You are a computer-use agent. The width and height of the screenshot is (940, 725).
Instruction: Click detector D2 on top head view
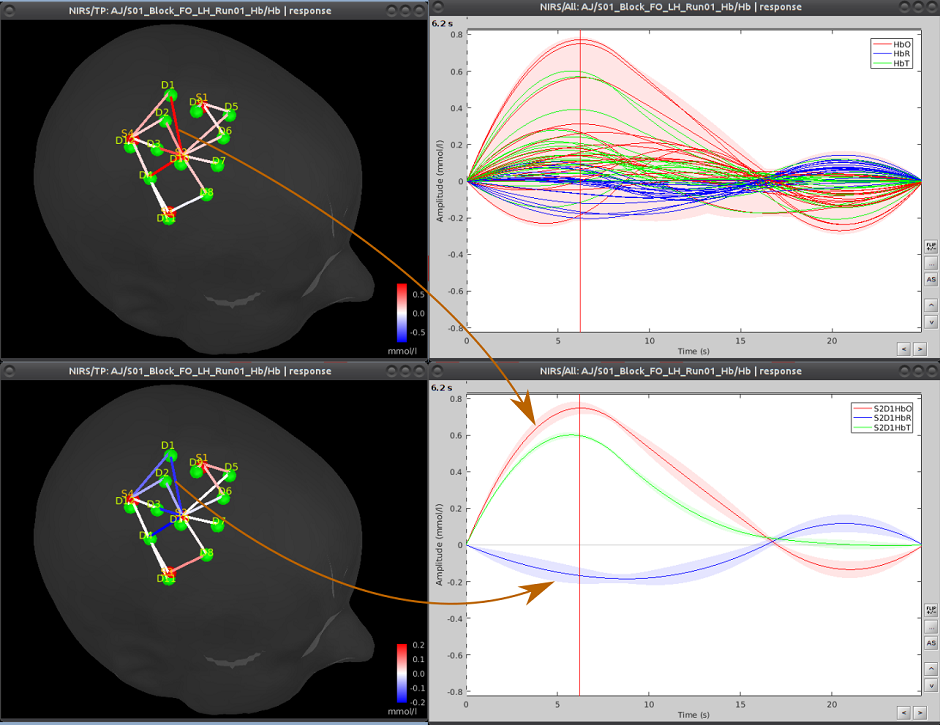coord(165,121)
